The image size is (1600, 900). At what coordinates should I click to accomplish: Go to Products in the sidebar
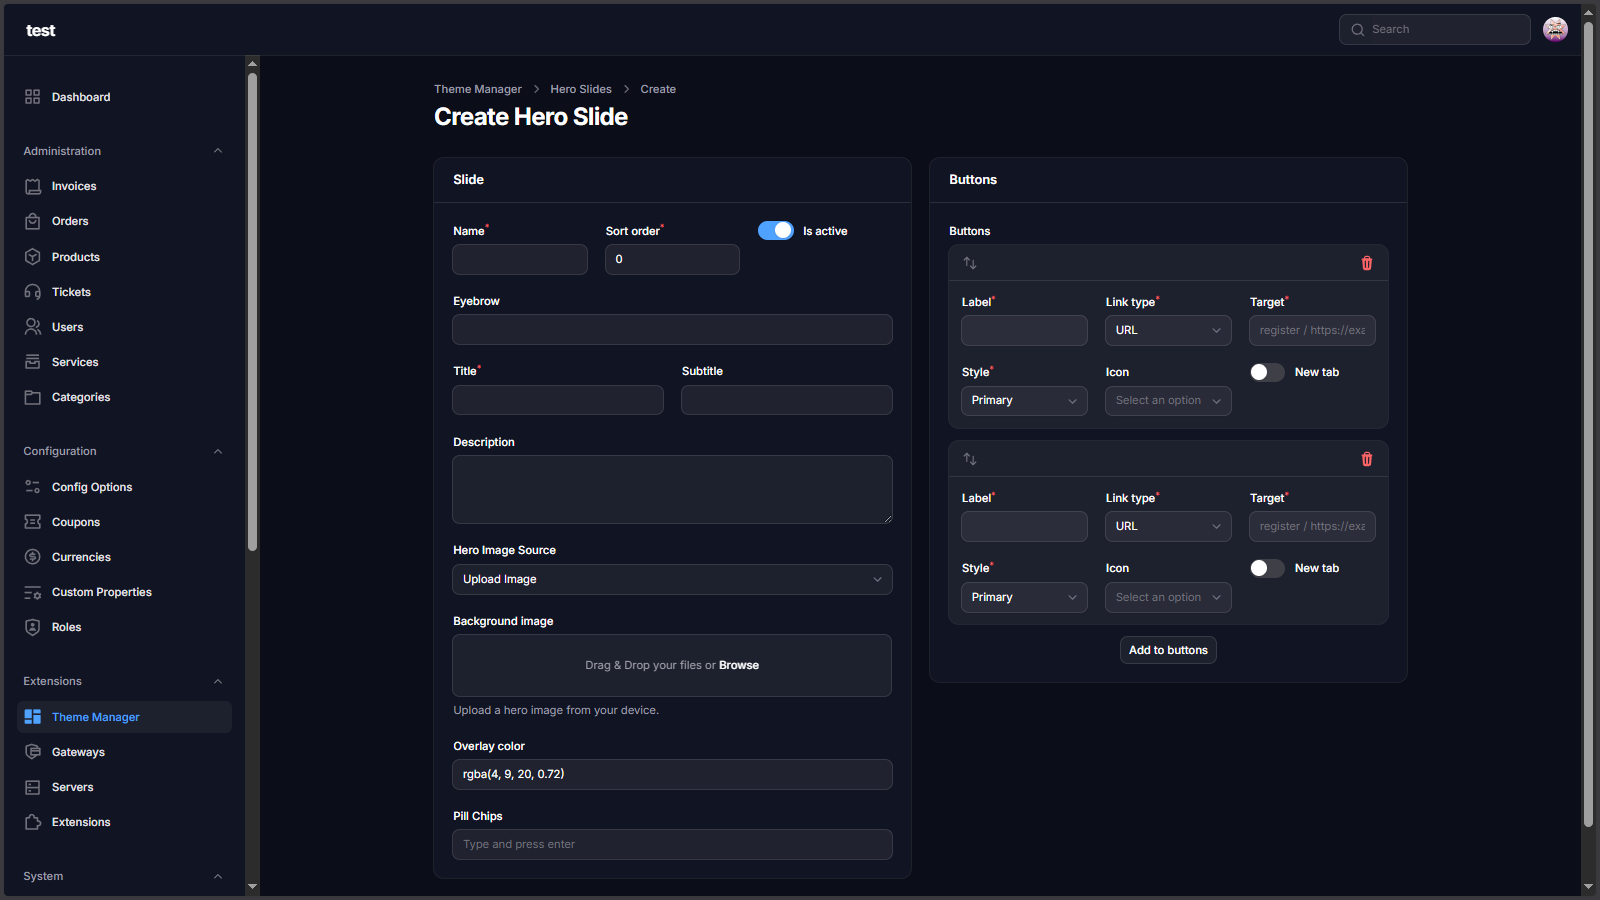coord(76,257)
